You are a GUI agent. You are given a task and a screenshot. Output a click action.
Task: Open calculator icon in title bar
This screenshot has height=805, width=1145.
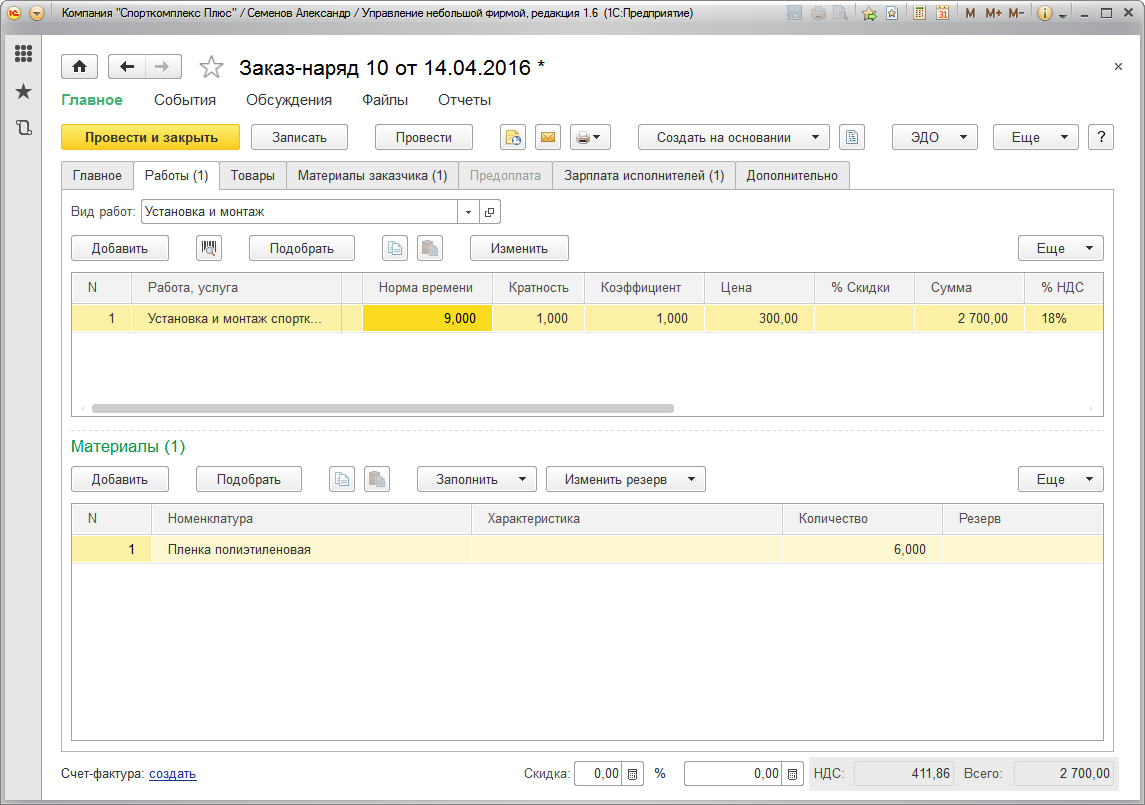[x=920, y=13]
